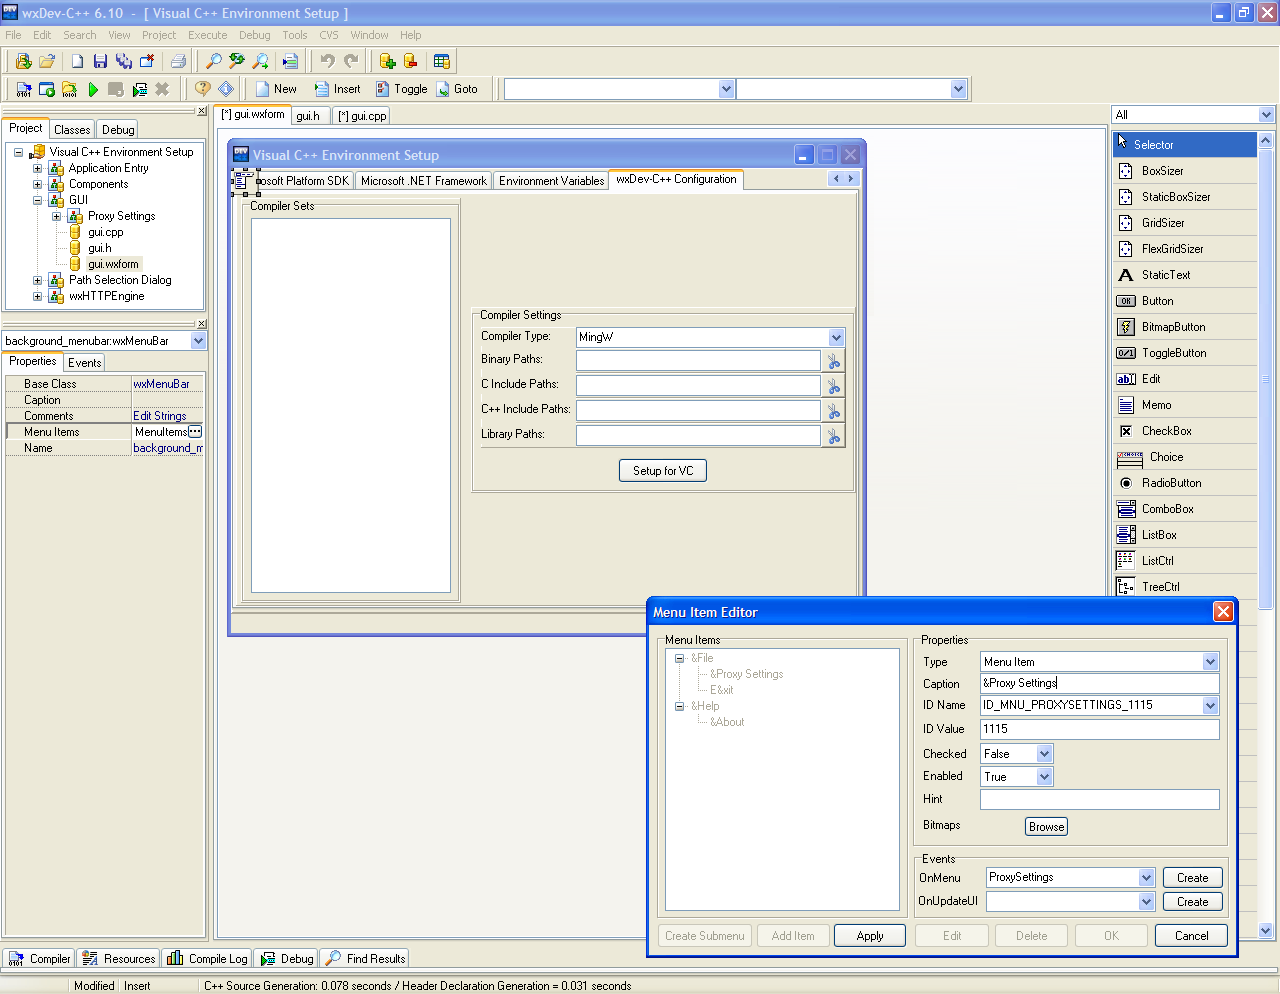Click Cancel in Menu Item Editor
1280x994 pixels.
(x=1191, y=936)
